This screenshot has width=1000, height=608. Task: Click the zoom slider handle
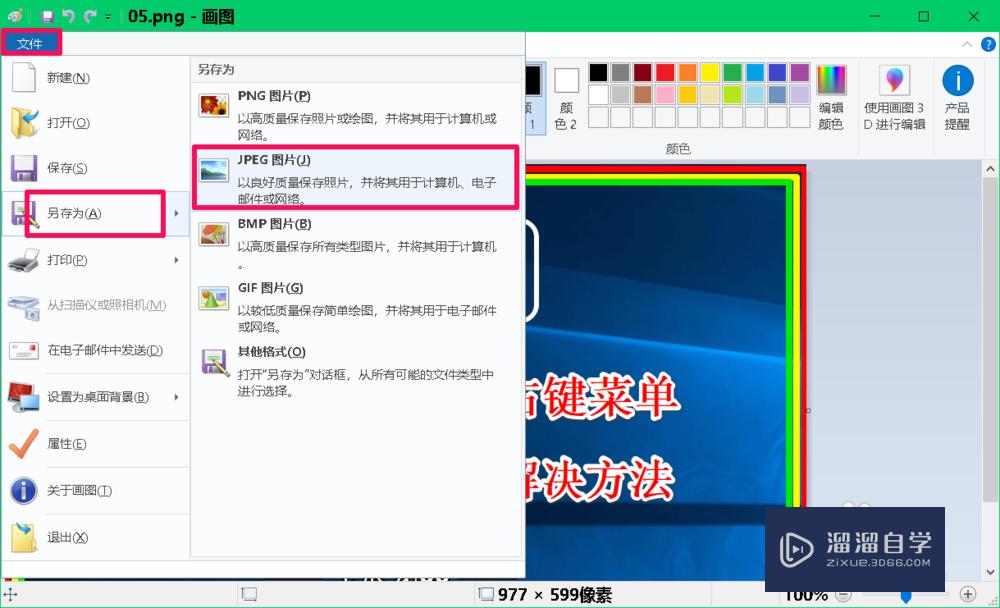click(906, 597)
